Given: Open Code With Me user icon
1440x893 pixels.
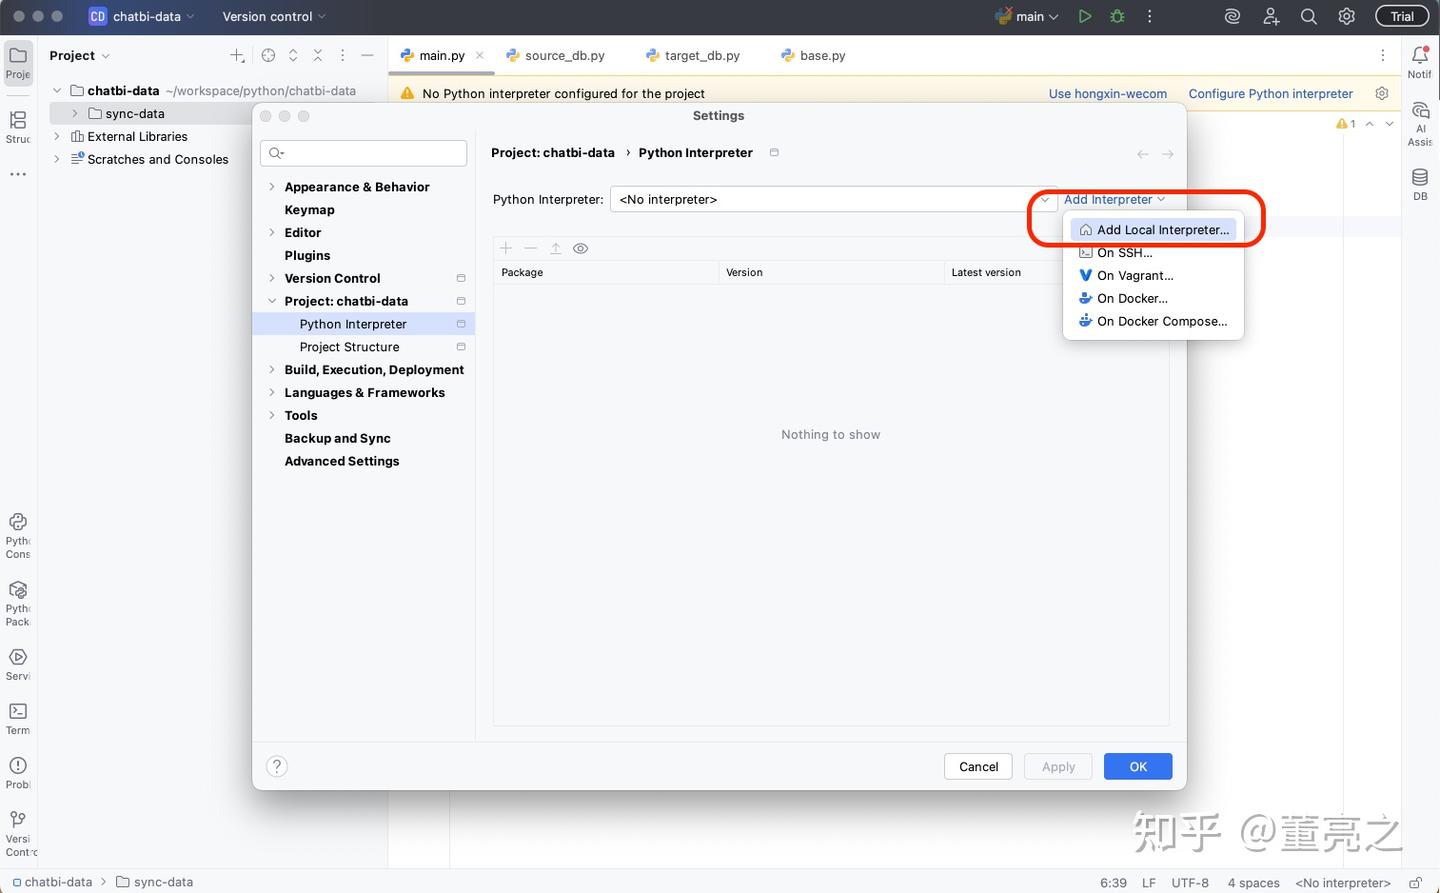Looking at the screenshot, I should pyautogui.click(x=1271, y=16).
